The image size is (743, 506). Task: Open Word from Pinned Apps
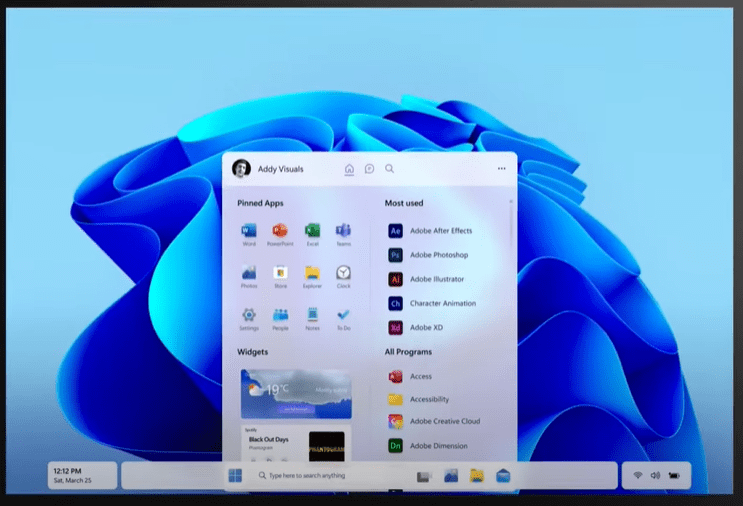coord(249,234)
